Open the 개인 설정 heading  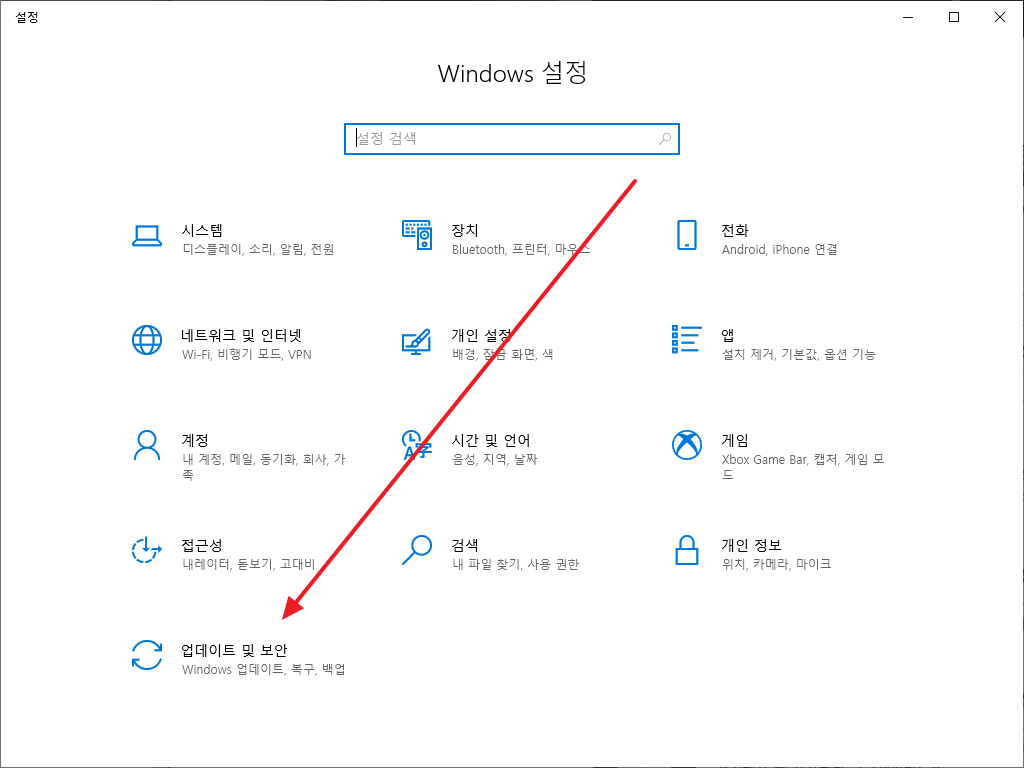click(481, 335)
